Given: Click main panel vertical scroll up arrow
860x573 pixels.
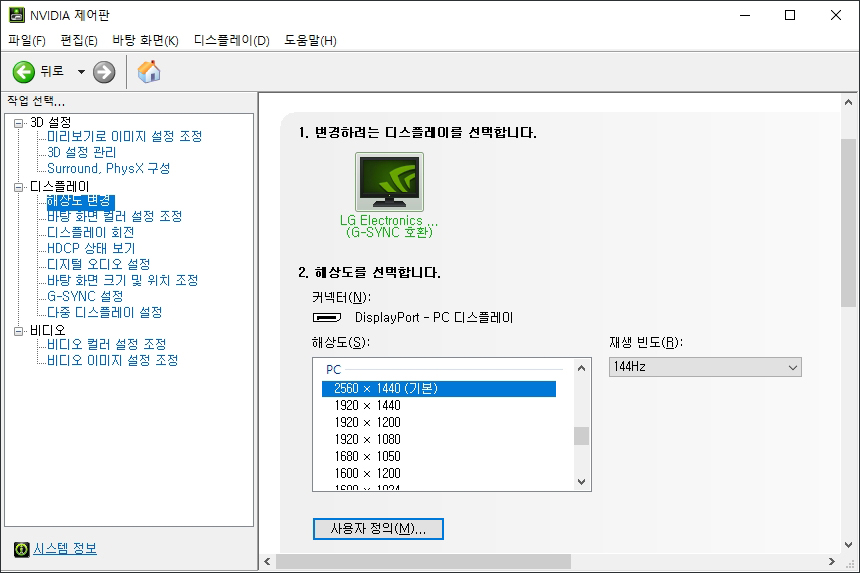Looking at the screenshot, I should (848, 102).
